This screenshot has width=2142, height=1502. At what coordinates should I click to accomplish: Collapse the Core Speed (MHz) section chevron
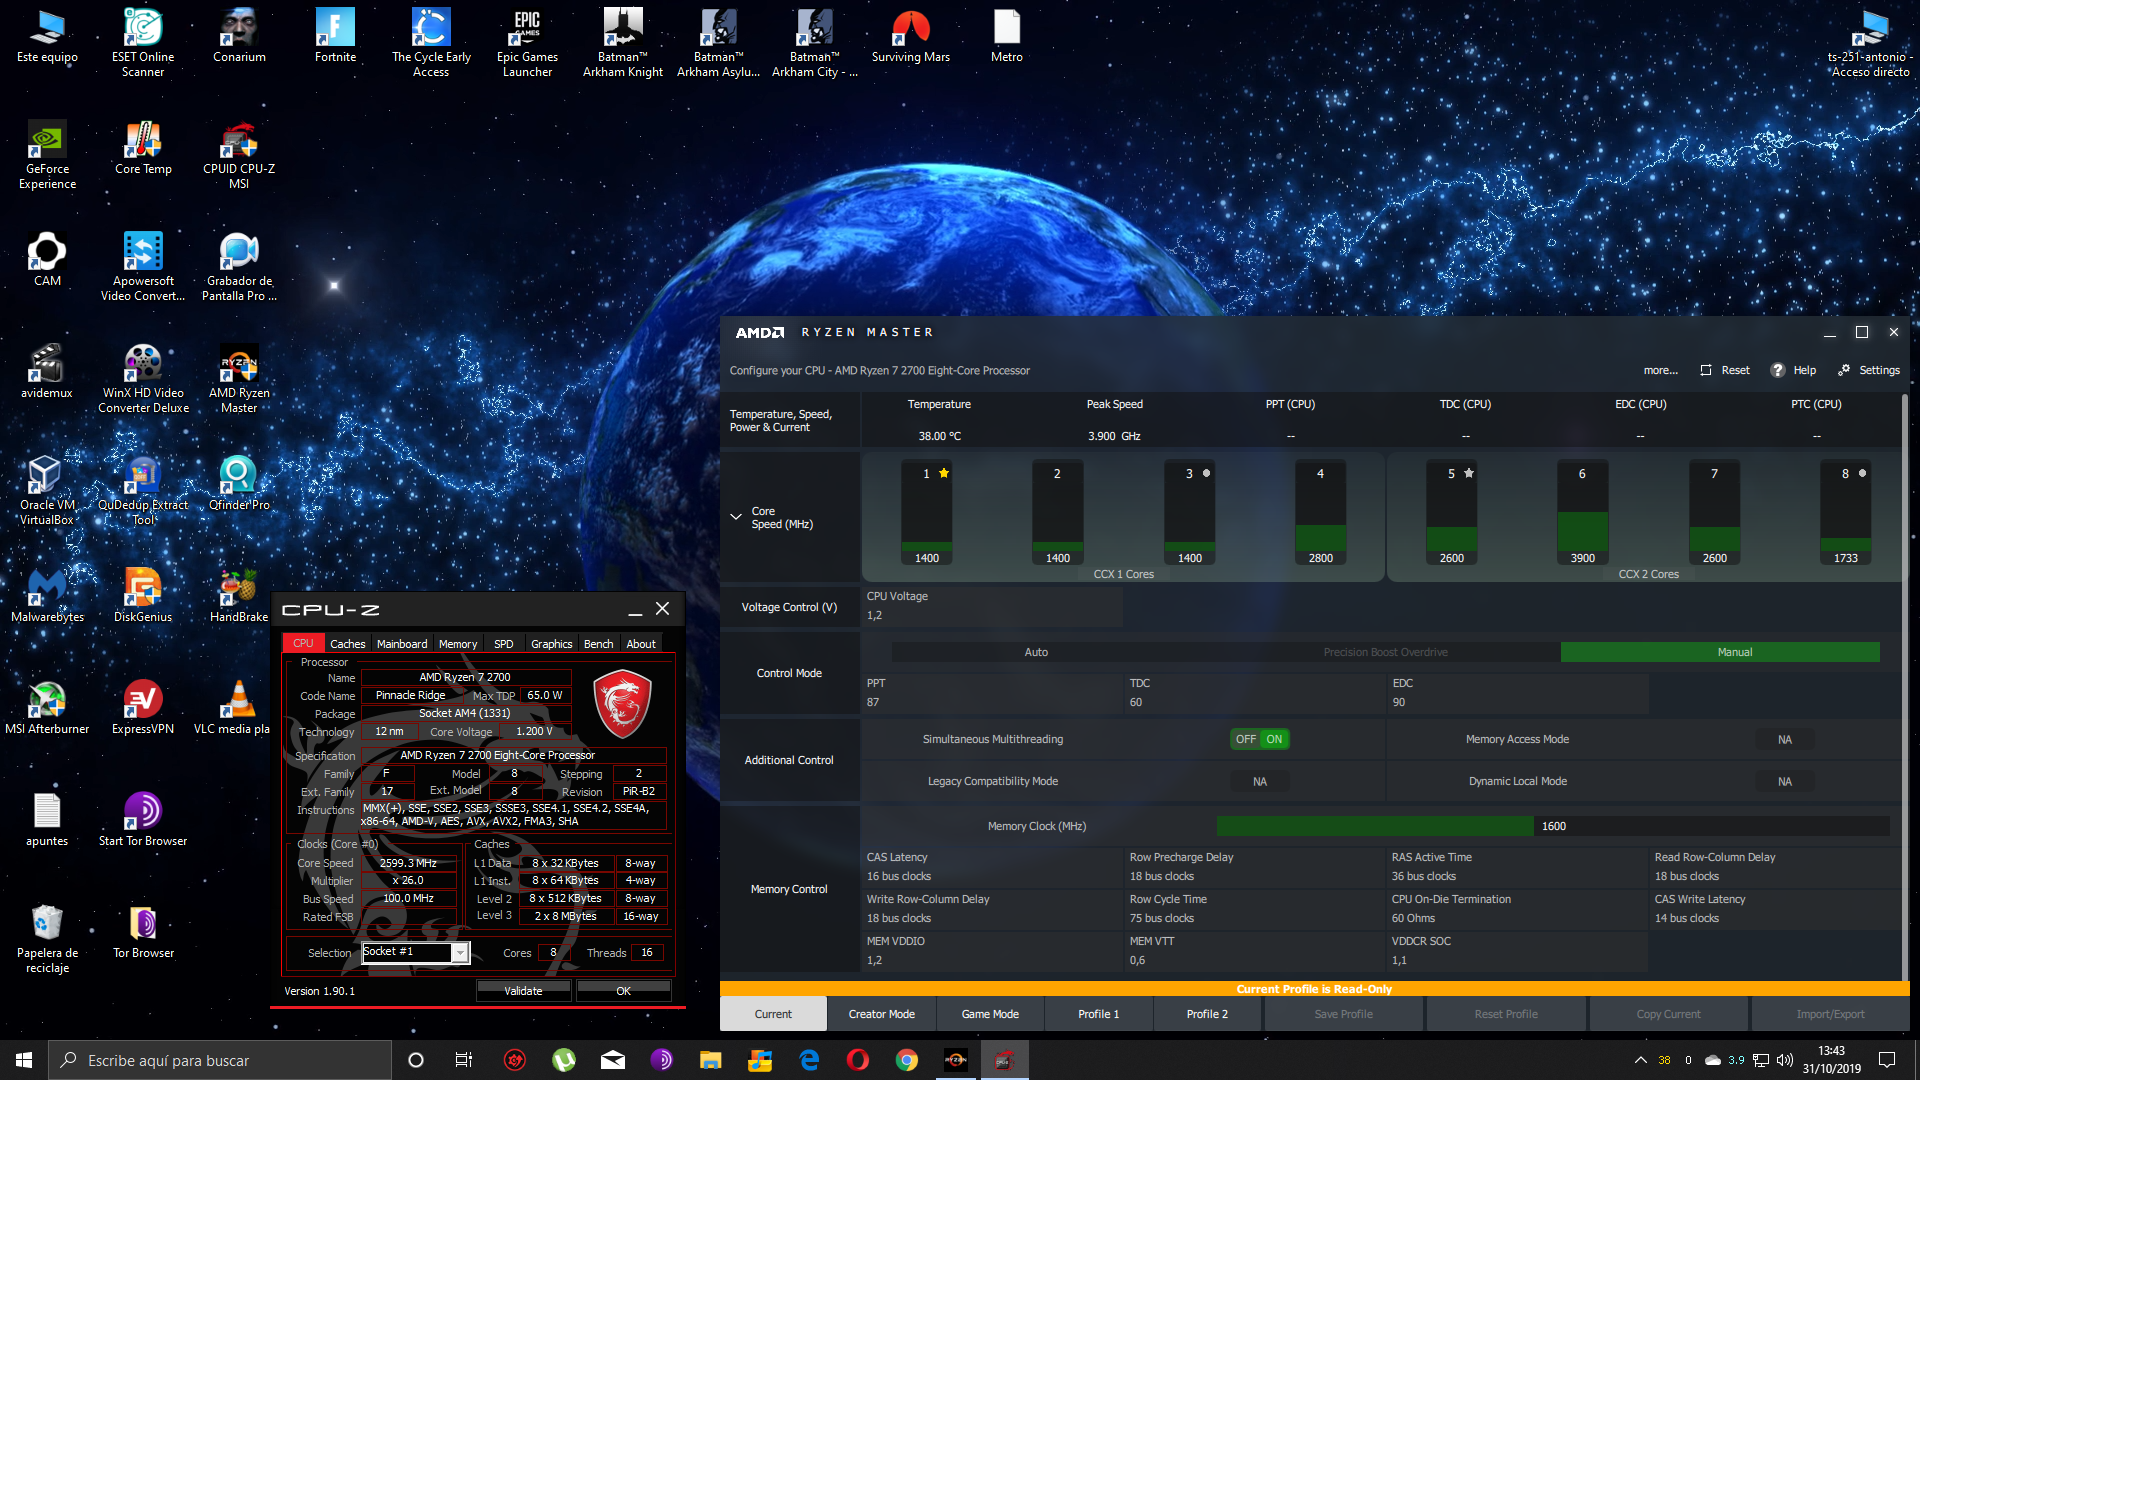[x=736, y=517]
